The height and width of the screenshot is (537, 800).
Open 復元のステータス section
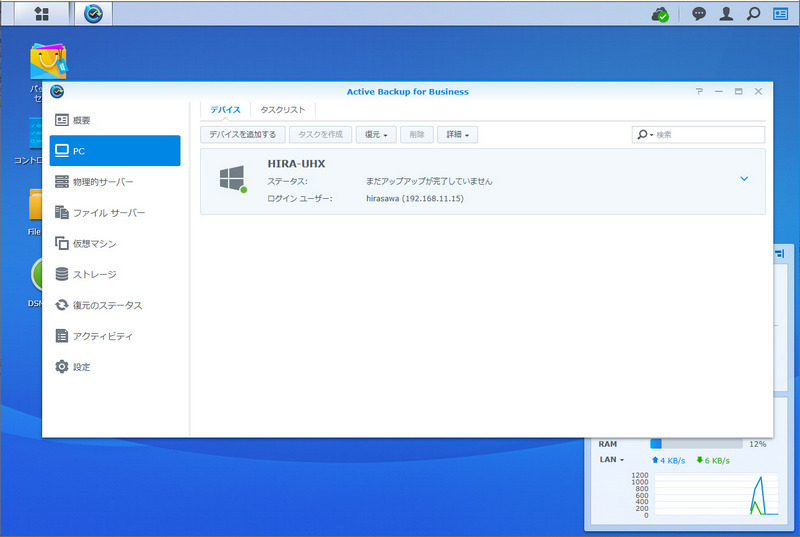[x=115, y=305]
